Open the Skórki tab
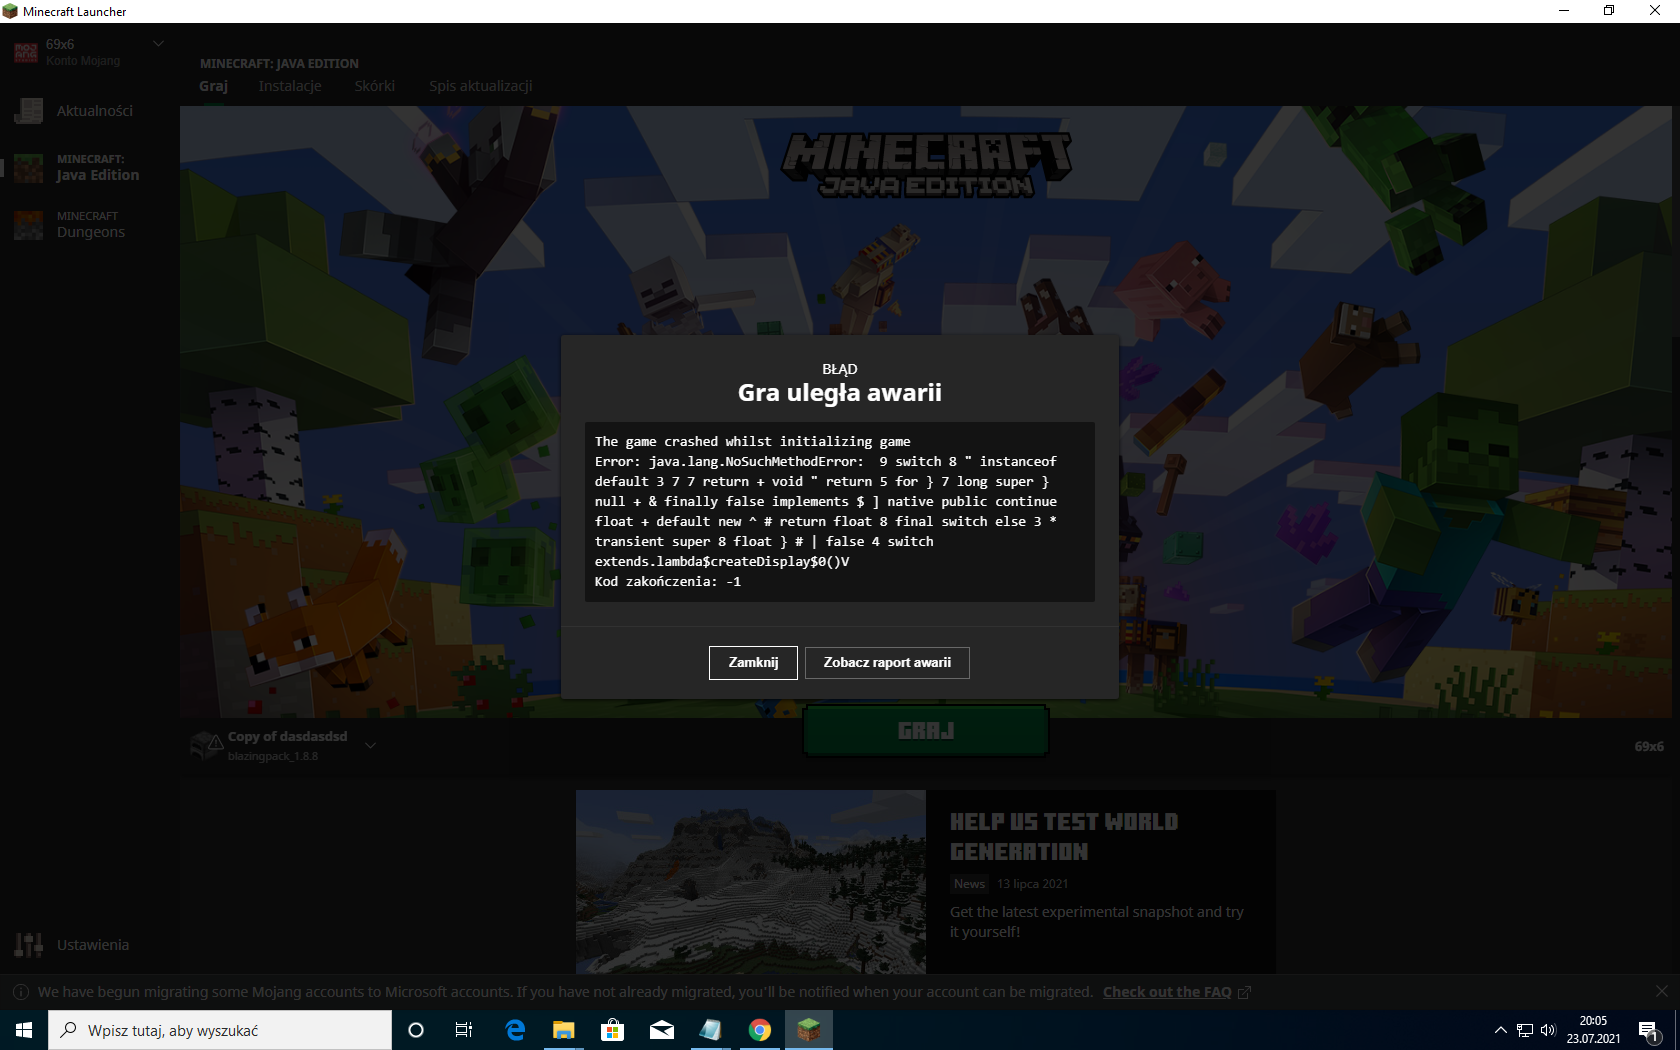The height and width of the screenshot is (1050, 1680). point(374,86)
